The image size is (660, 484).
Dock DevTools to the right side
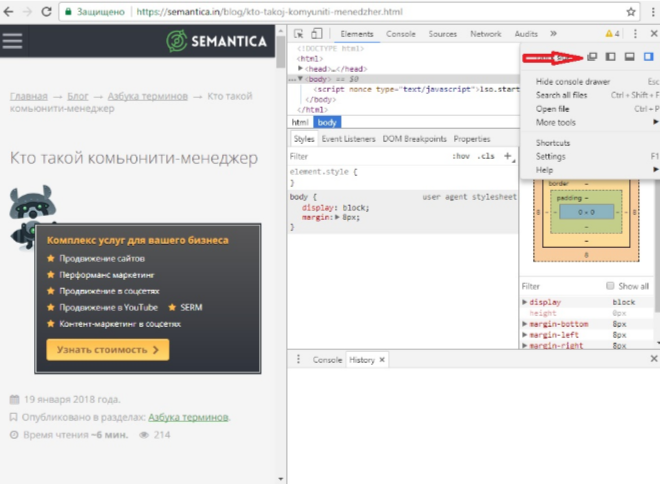pyautogui.click(x=648, y=58)
